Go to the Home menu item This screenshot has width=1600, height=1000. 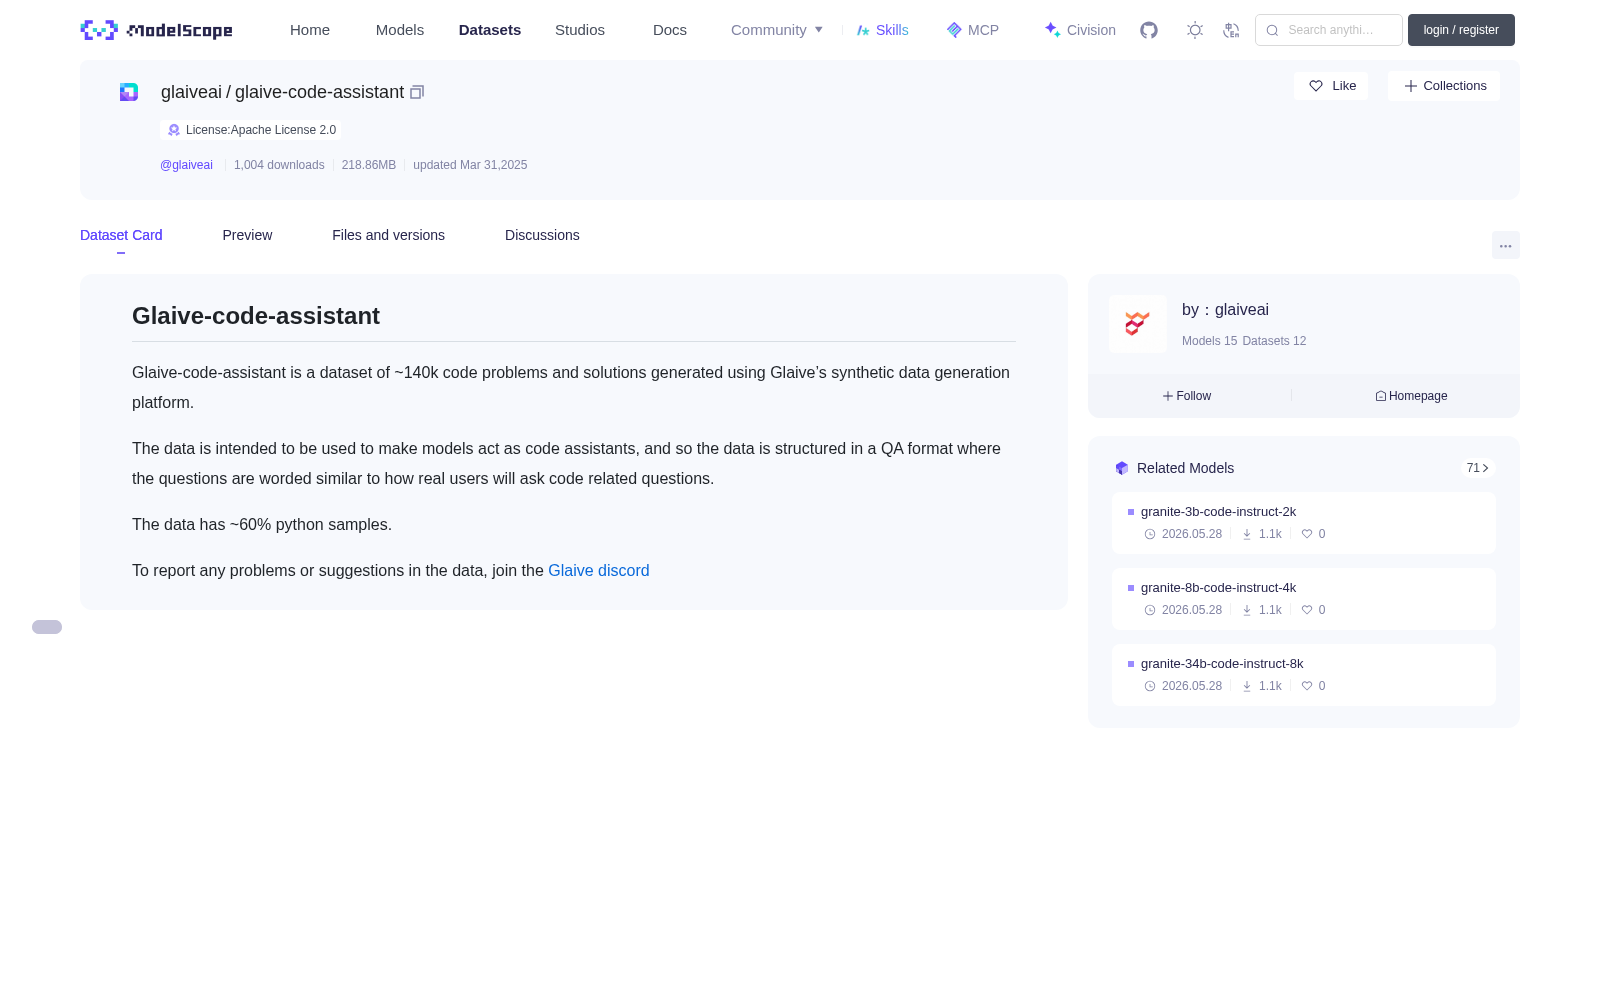(310, 30)
